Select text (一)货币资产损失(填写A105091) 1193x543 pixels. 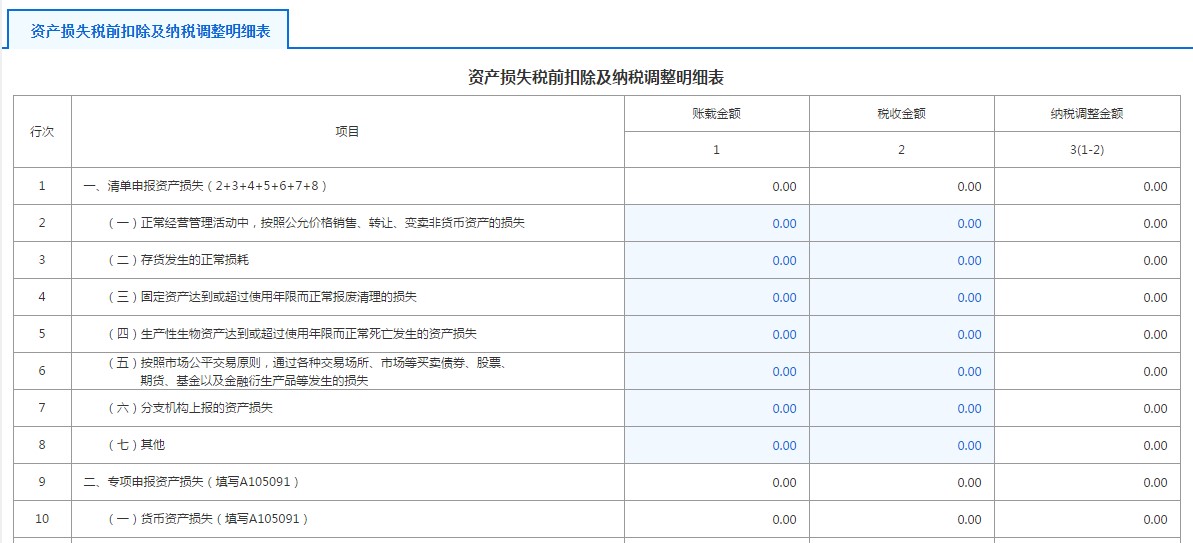(x=208, y=519)
